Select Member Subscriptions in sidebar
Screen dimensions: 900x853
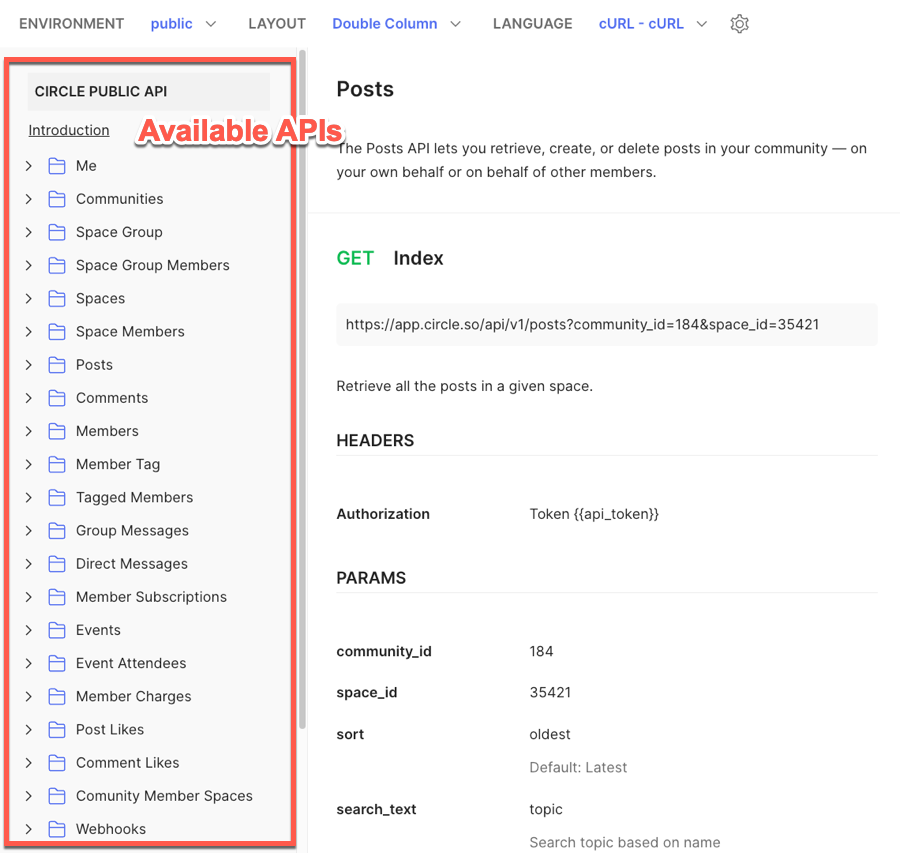(x=151, y=597)
